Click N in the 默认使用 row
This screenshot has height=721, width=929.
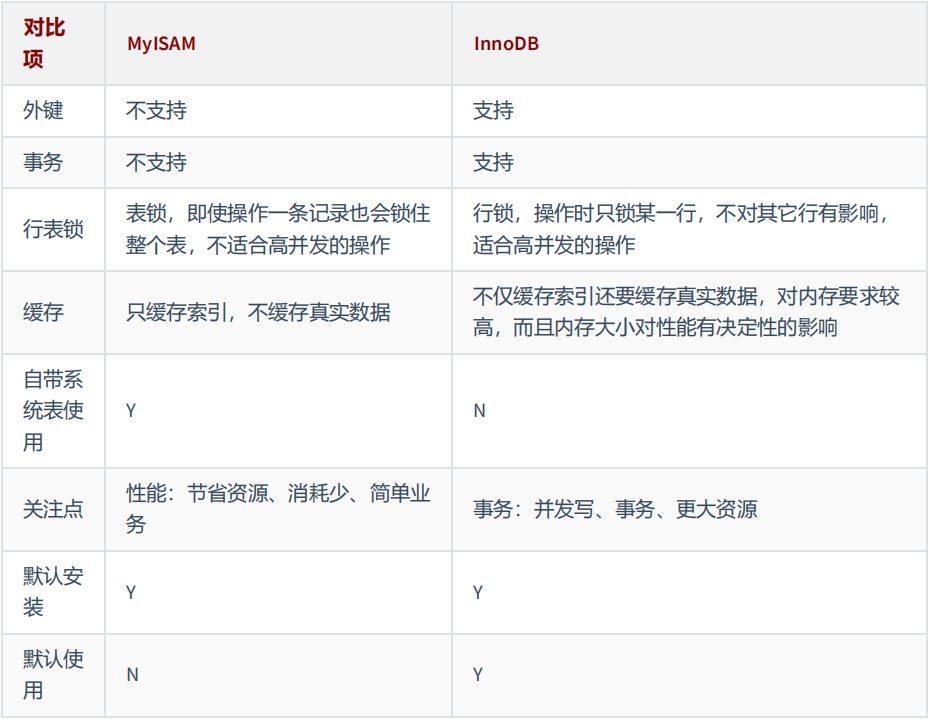click(x=132, y=675)
